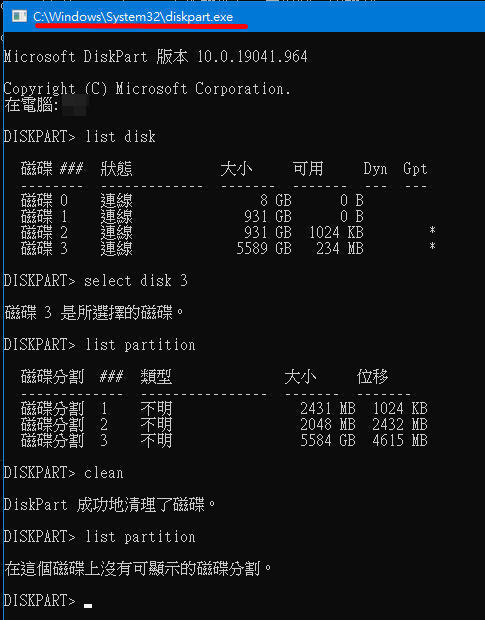Viewport: 485px width, 620px height.
Task: Click the blinking cursor at last DISKPART prompt
Action: (88, 605)
